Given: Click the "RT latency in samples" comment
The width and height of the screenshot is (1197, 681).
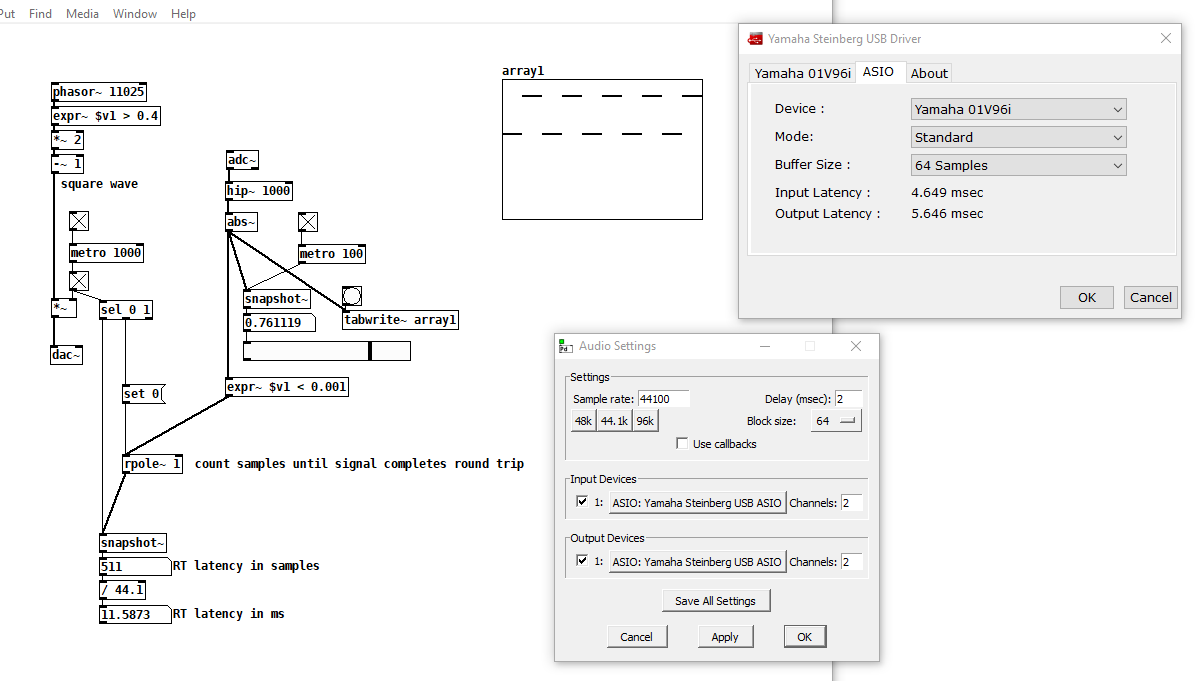Looking at the screenshot, I should 246,566.
